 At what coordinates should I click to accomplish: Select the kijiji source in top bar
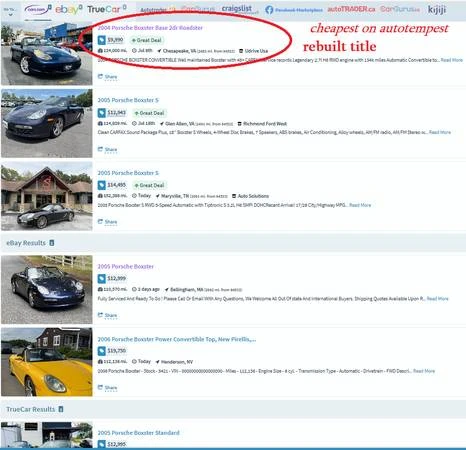[437, 10]
